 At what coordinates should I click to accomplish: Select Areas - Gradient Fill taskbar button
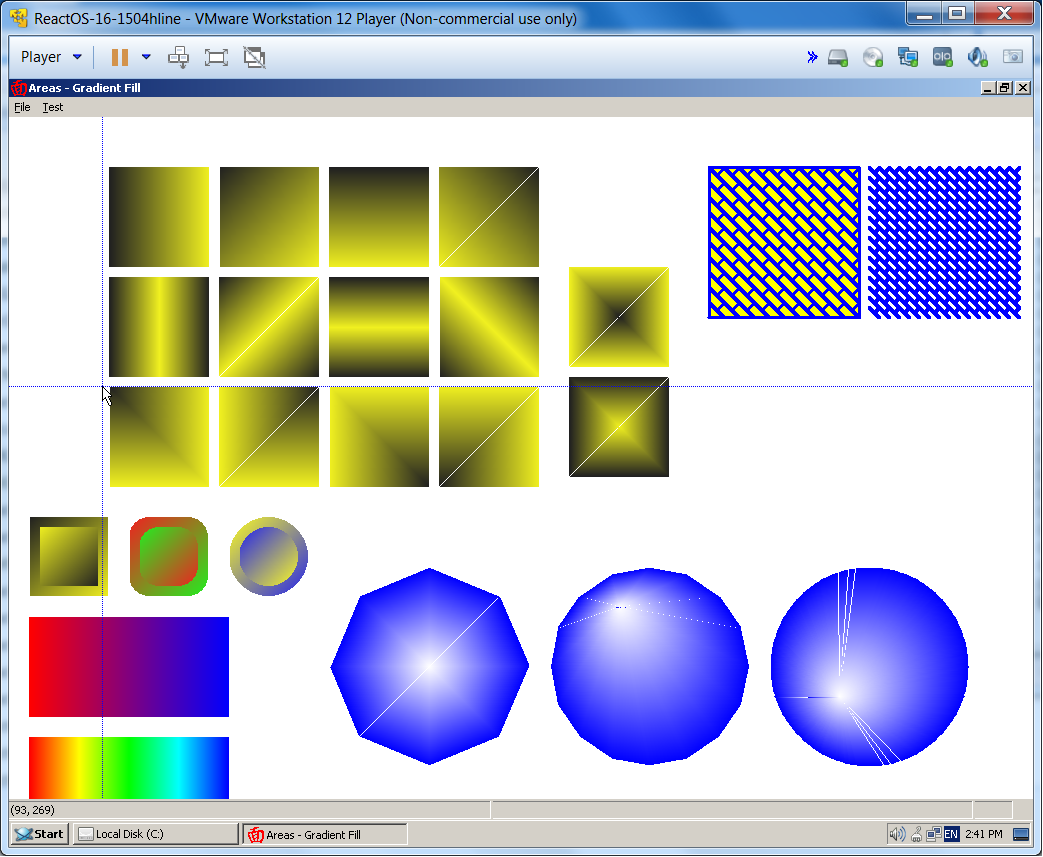(x=325, y=834)
